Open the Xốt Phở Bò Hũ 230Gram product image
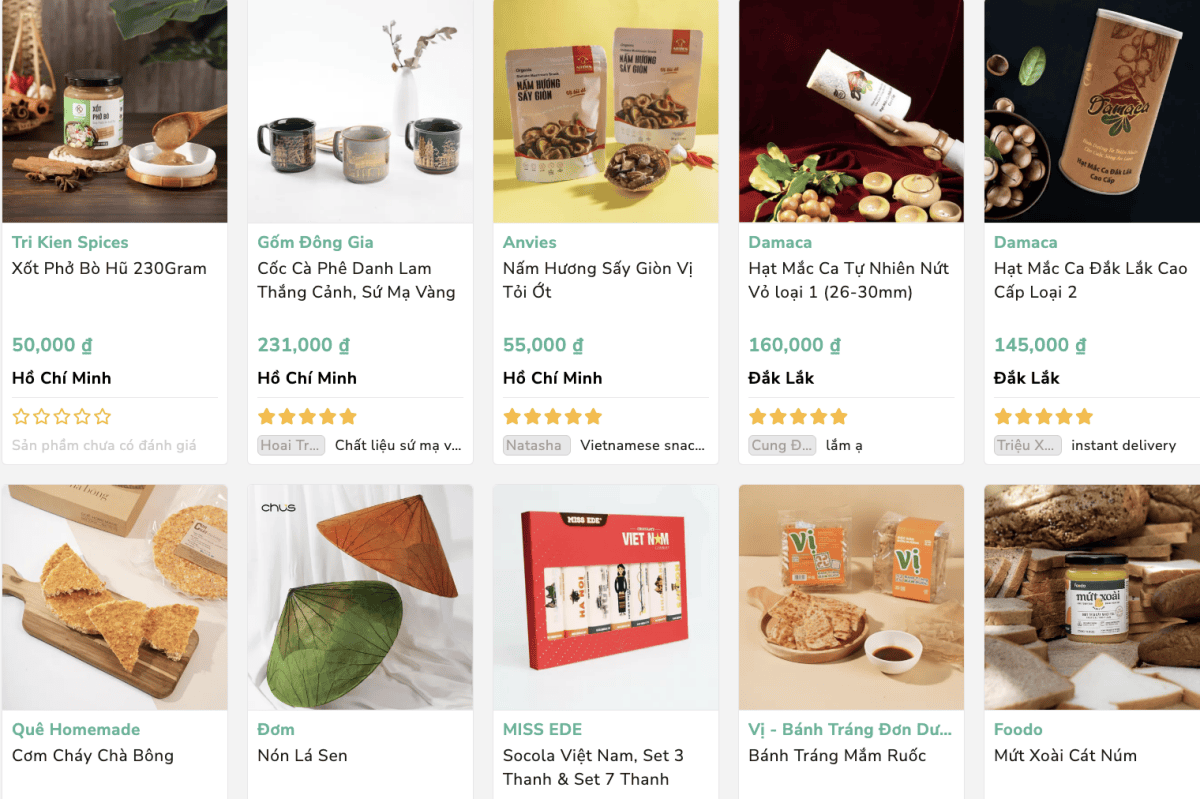The height and width of the screenshot is (799, 1200). tap(115, 111)
